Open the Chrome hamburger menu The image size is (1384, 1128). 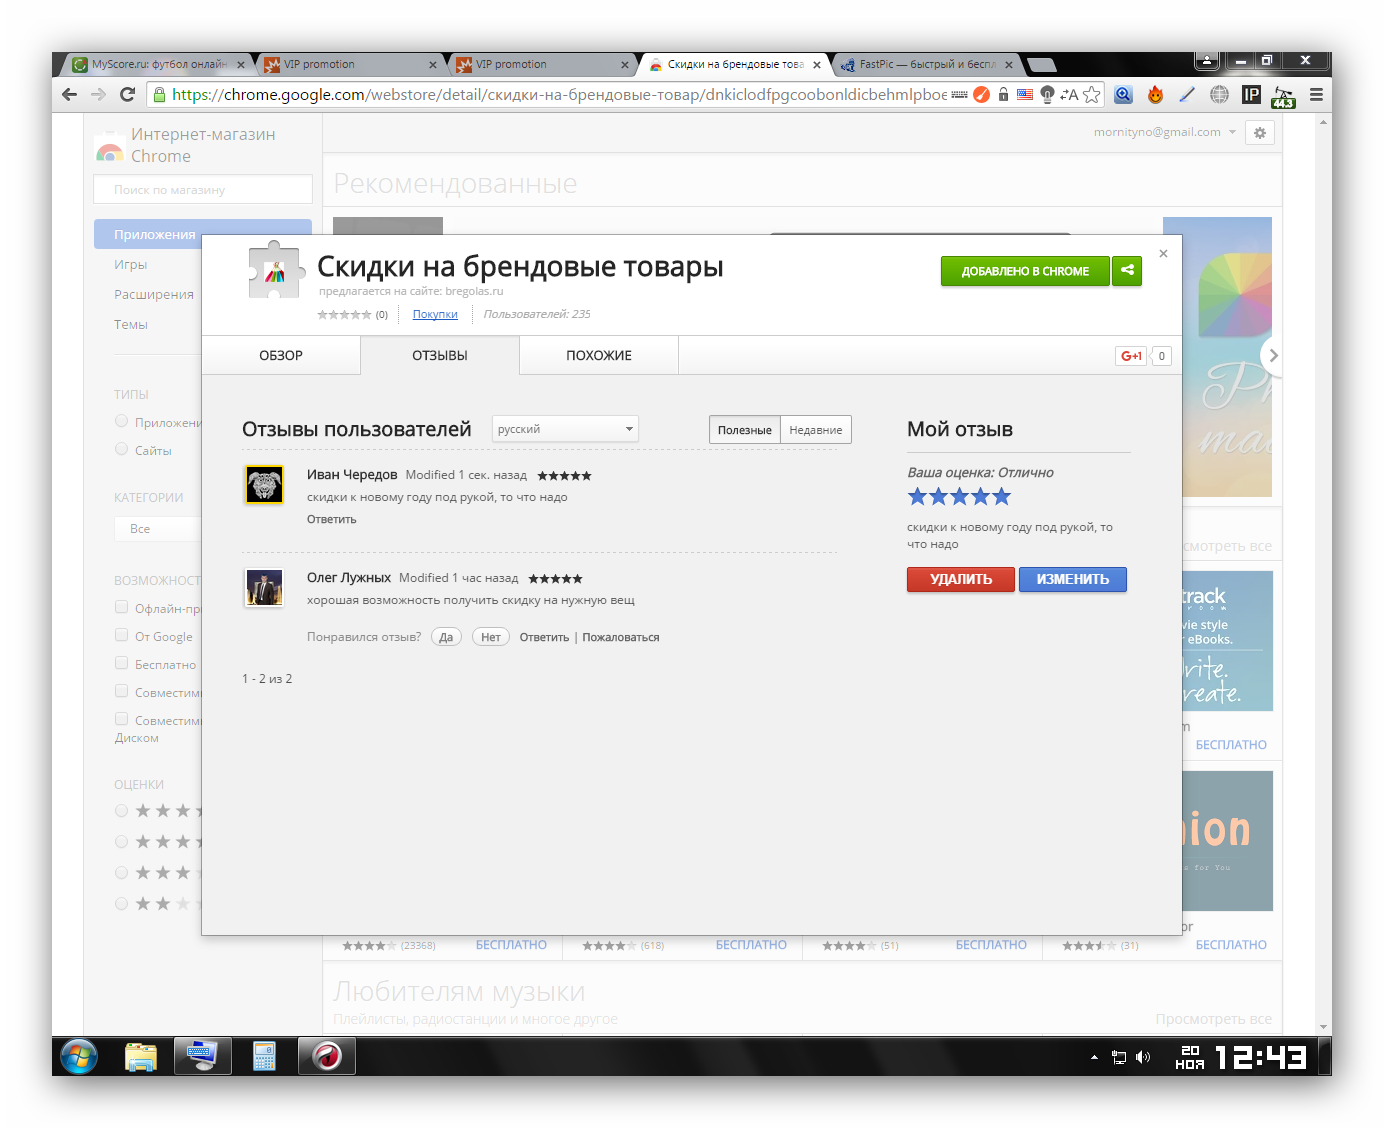[1316, 94]
